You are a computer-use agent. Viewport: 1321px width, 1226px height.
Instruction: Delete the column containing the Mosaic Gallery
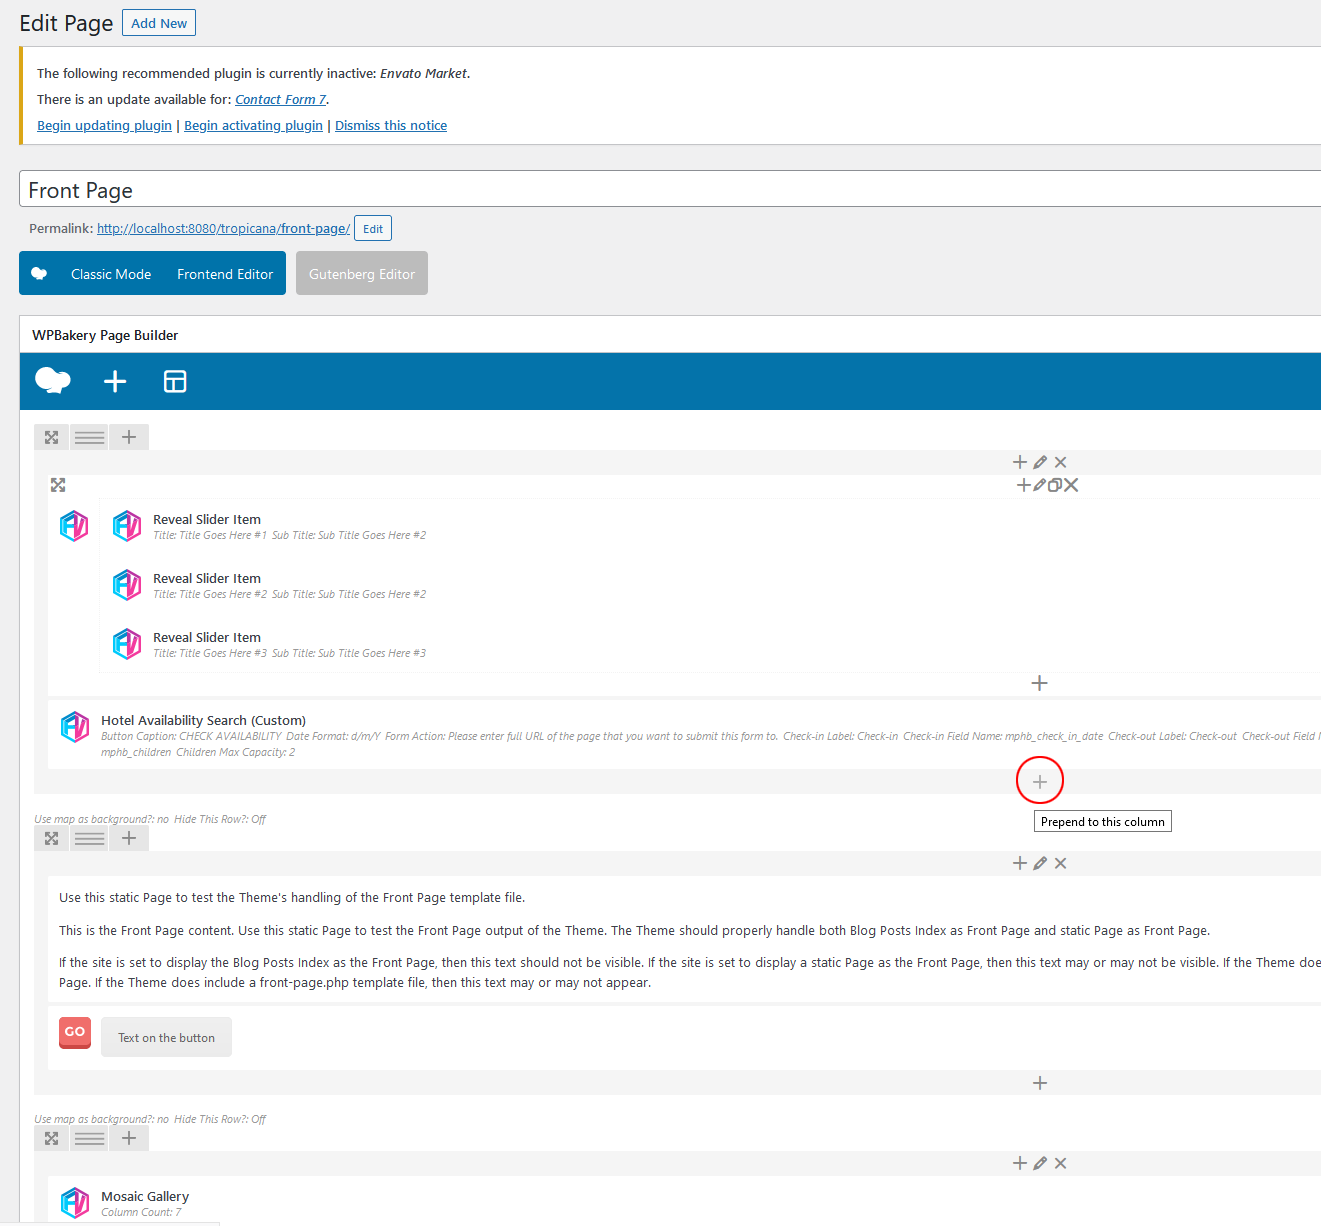[1061, 1163]
